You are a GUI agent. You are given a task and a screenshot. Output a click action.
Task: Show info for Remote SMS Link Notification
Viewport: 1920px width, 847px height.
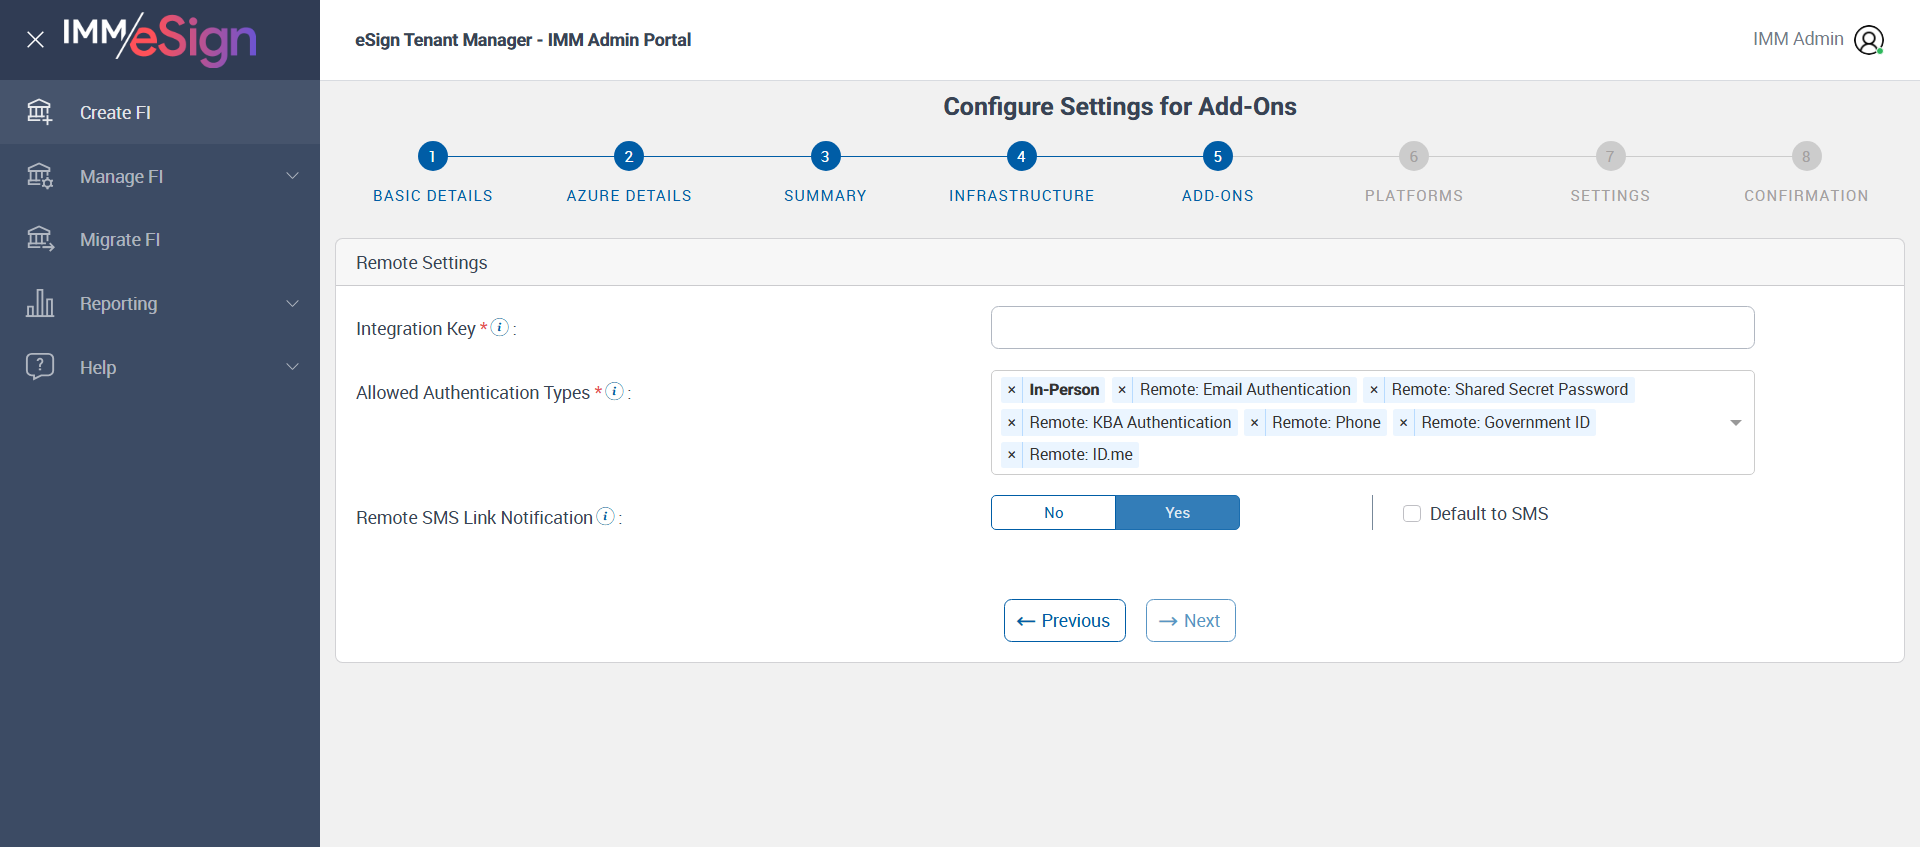(x=605, y=516)
